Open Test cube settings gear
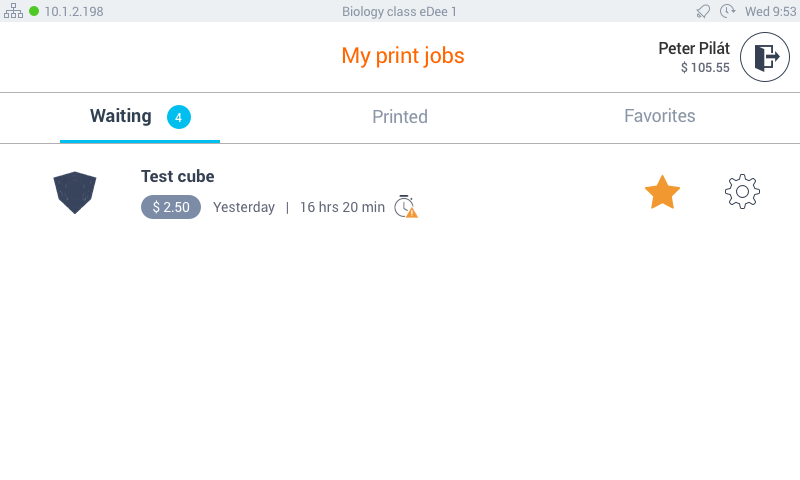The height and width of the screenshot is (480, 800). tap(742, 192)
